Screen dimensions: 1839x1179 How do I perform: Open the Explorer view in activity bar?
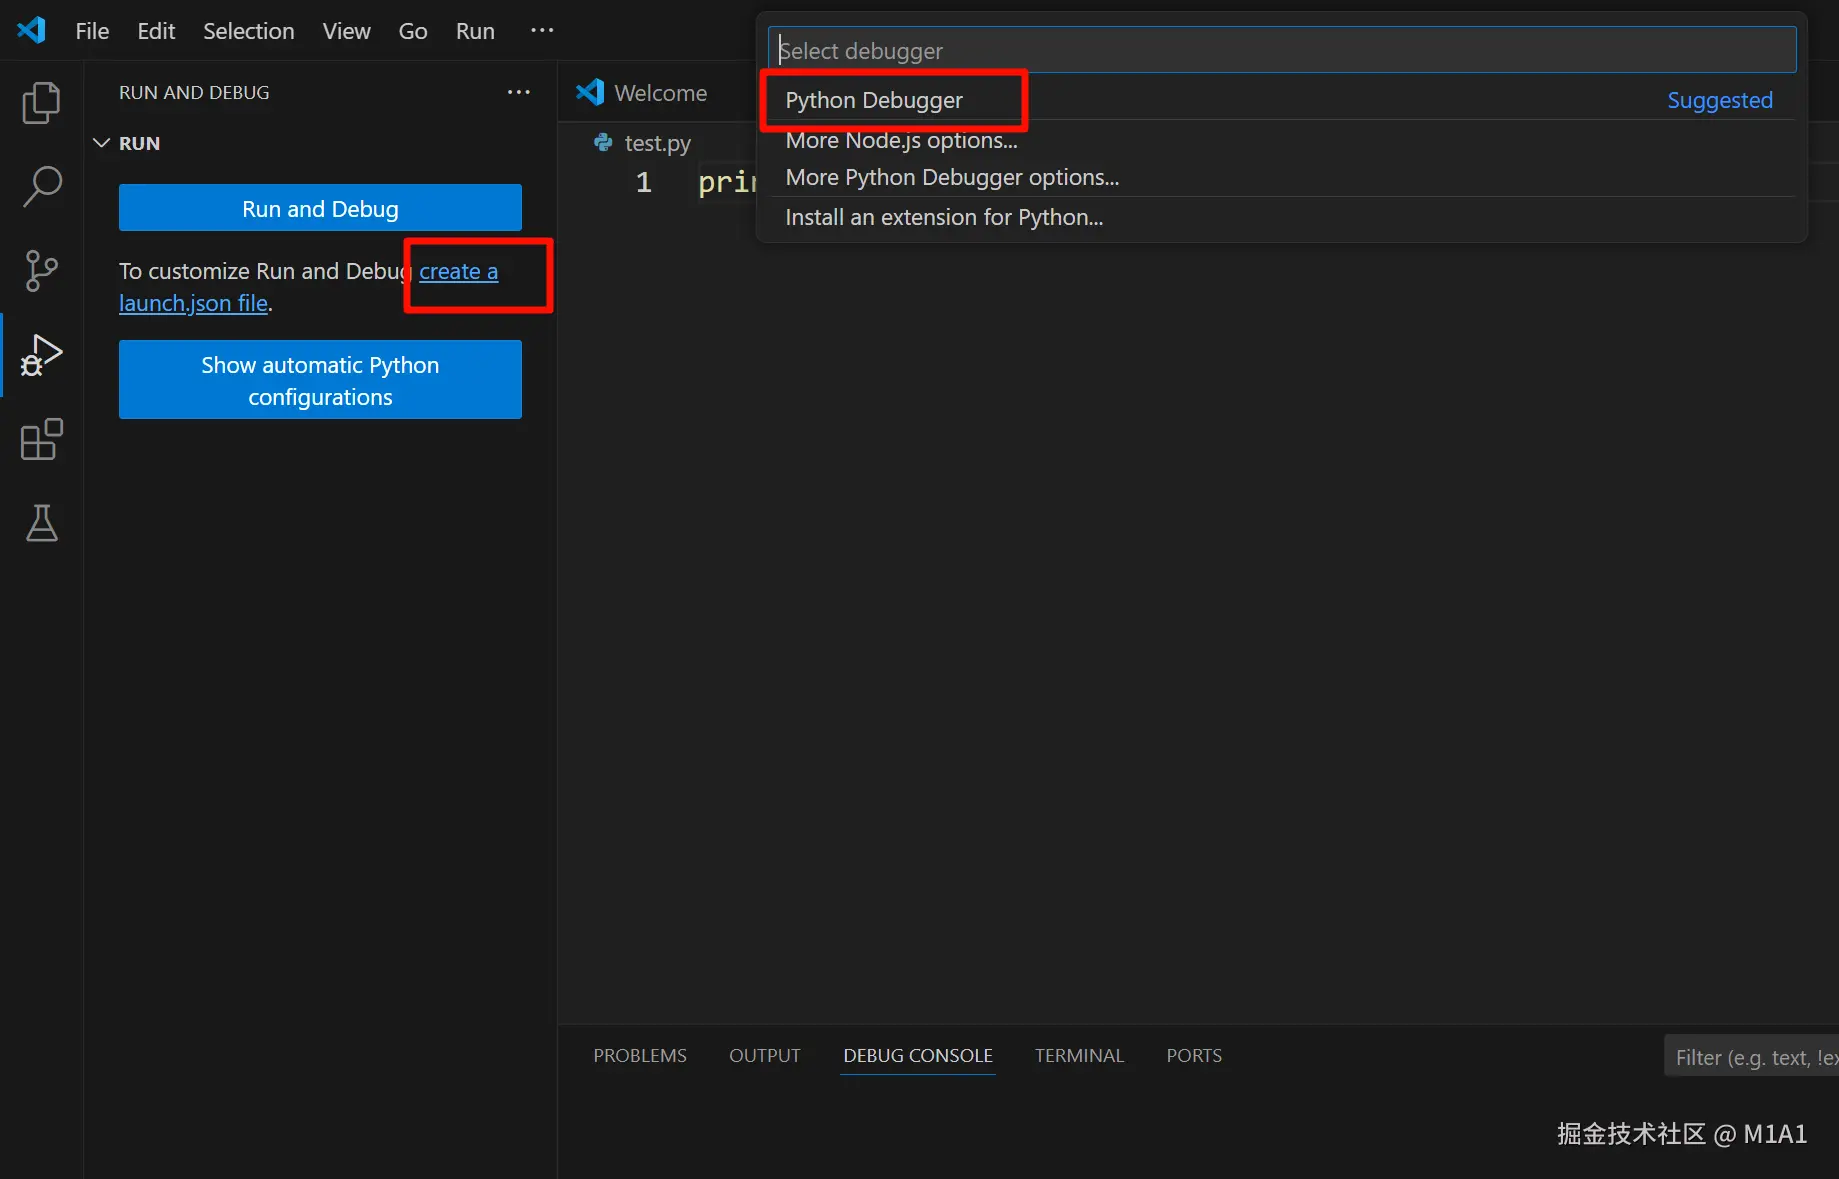[x=41, y=102]
